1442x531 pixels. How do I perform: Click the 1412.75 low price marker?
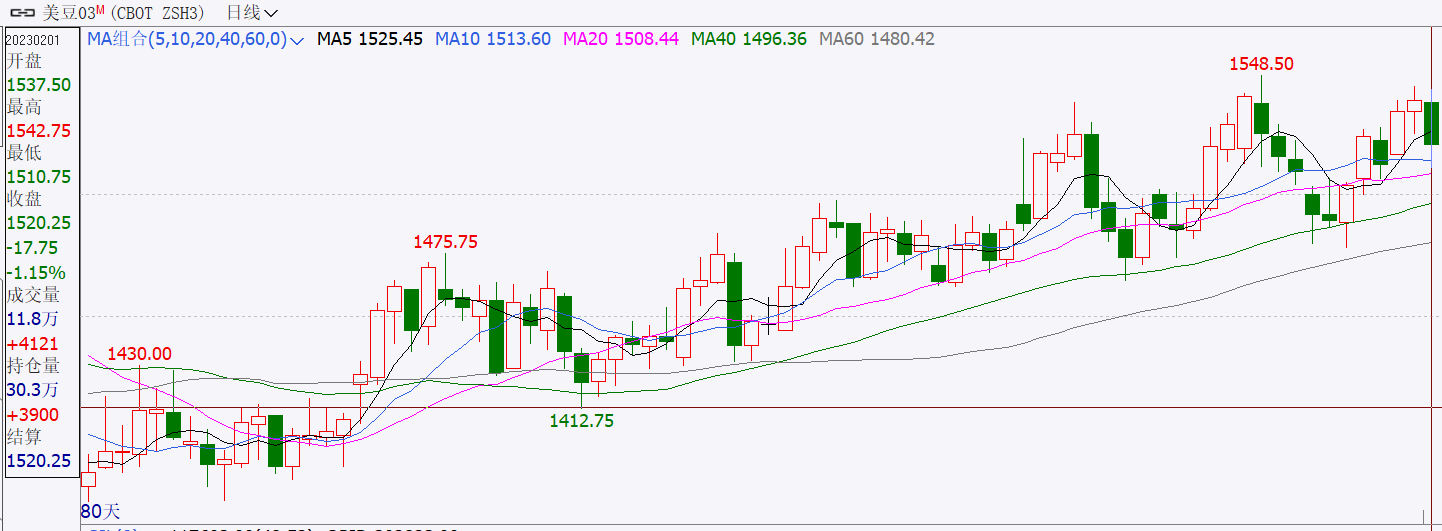click(581, 421)
